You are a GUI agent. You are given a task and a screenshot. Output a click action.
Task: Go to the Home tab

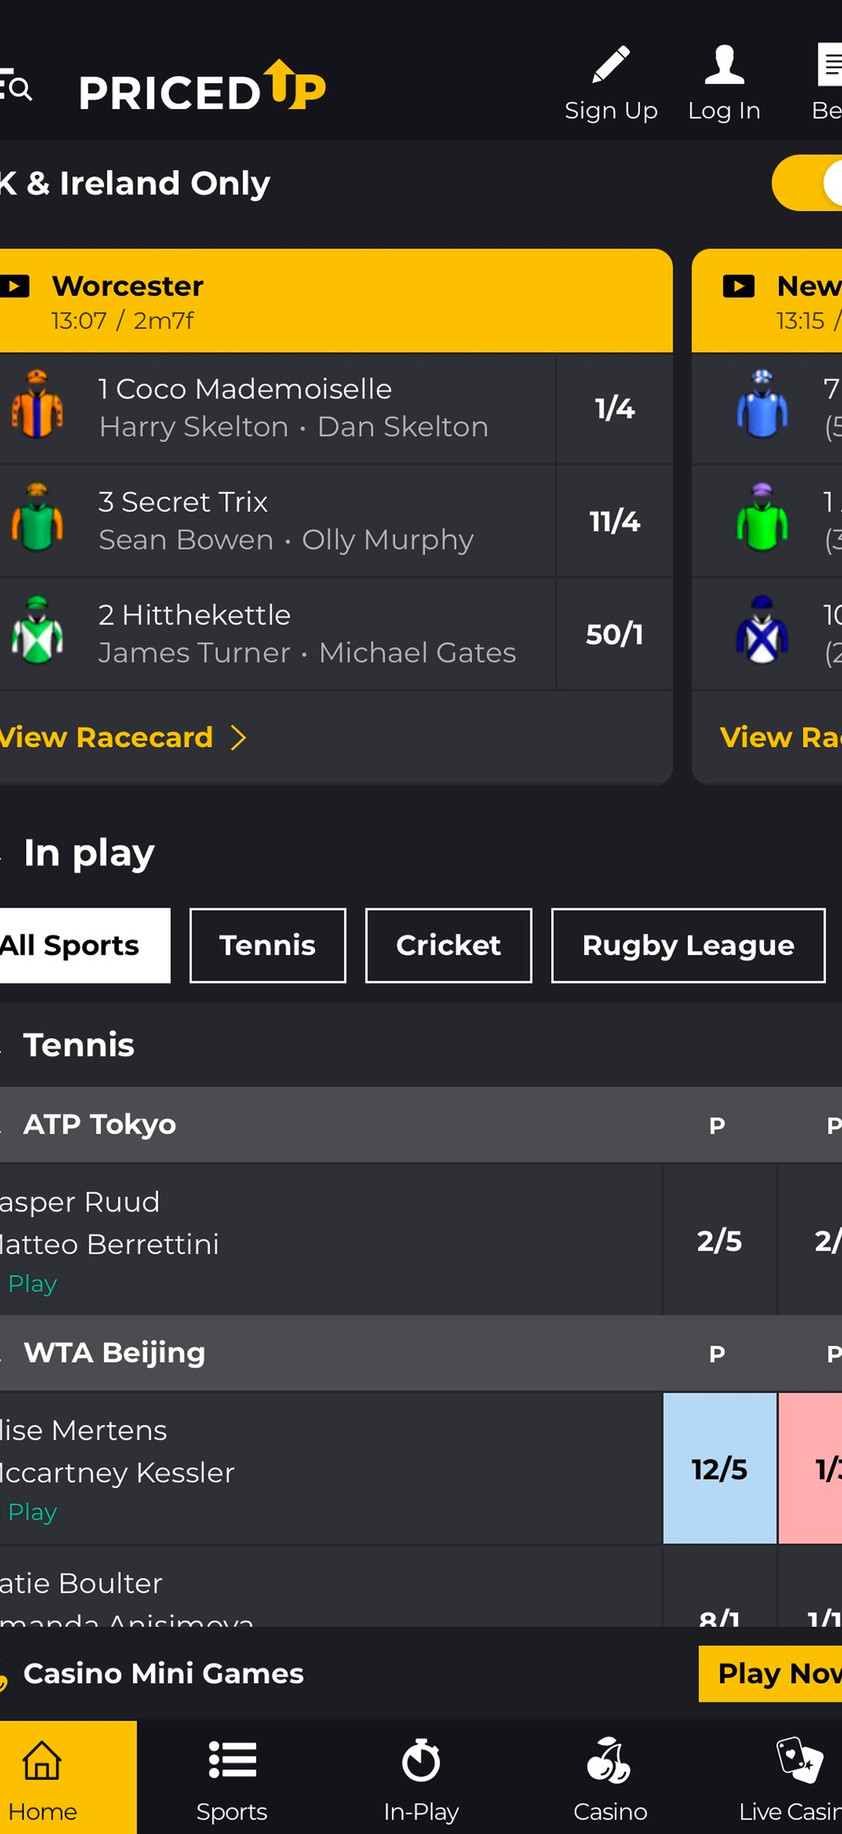point(43,1778)
